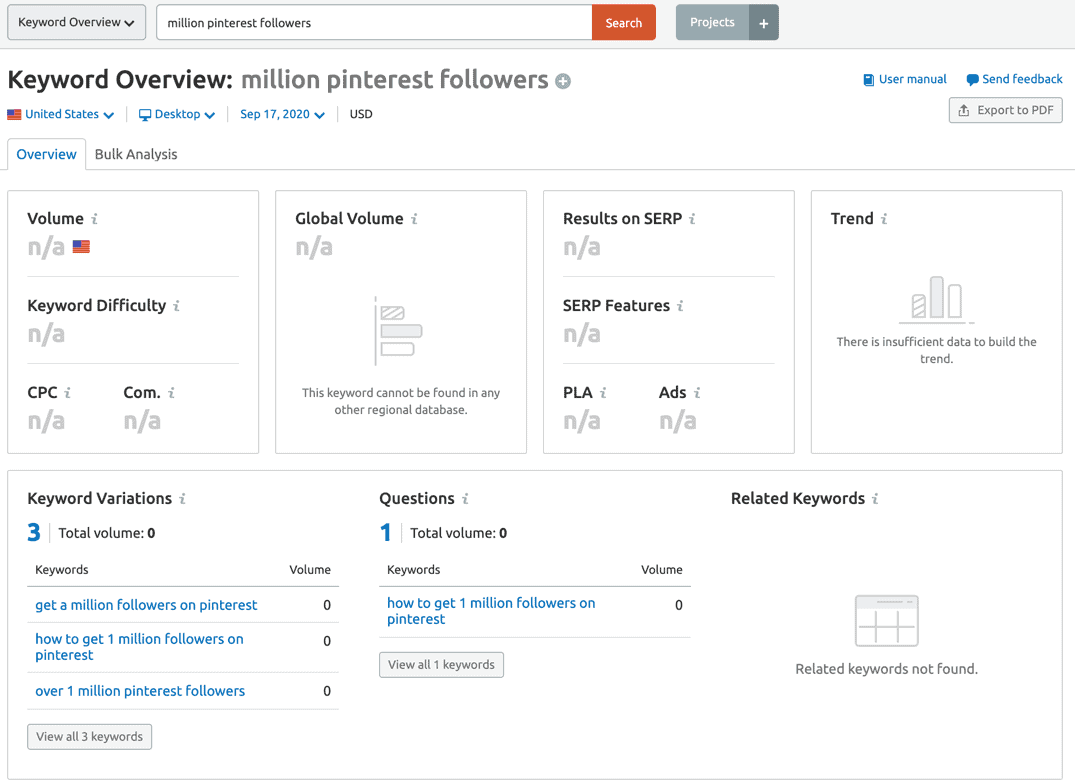The height and width of the screenshot is (784, 1075).
Task: Open 'how to get 1 million followers' under Questions
Action: pos(491,611)
